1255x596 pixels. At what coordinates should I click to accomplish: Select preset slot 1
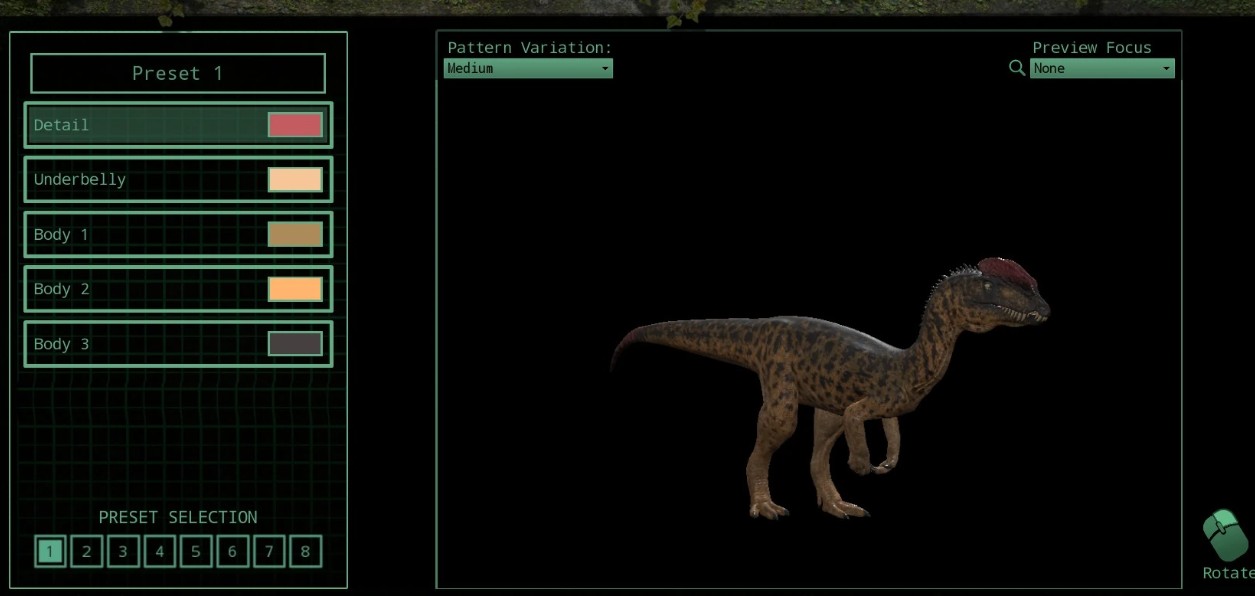click(x=50, y=551)
